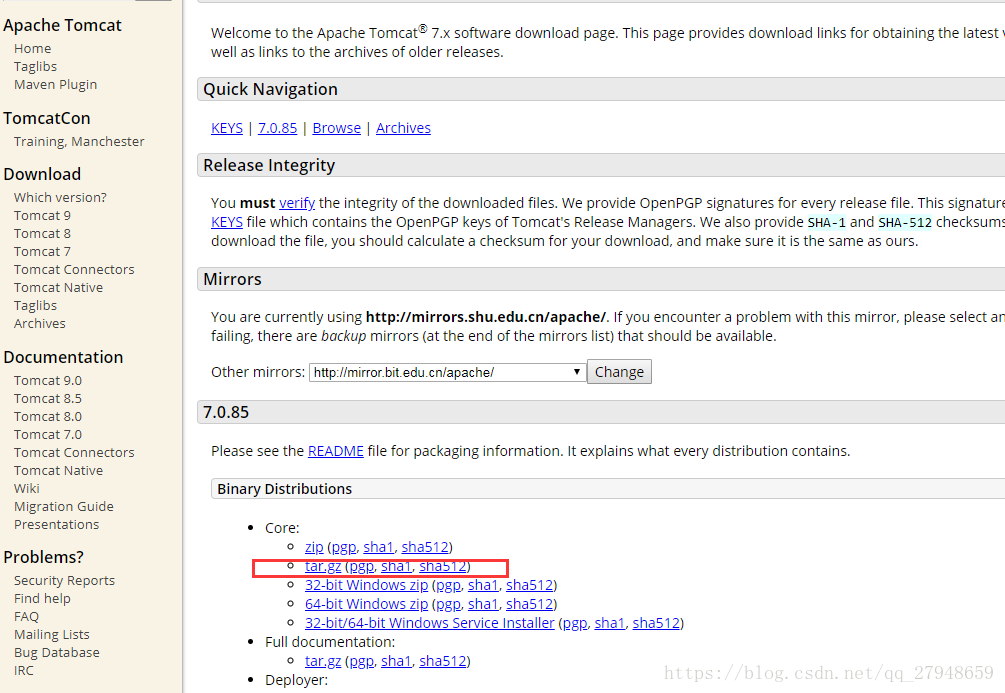Open Tomcat Connectors under Documentation

(x=74, y=453)
